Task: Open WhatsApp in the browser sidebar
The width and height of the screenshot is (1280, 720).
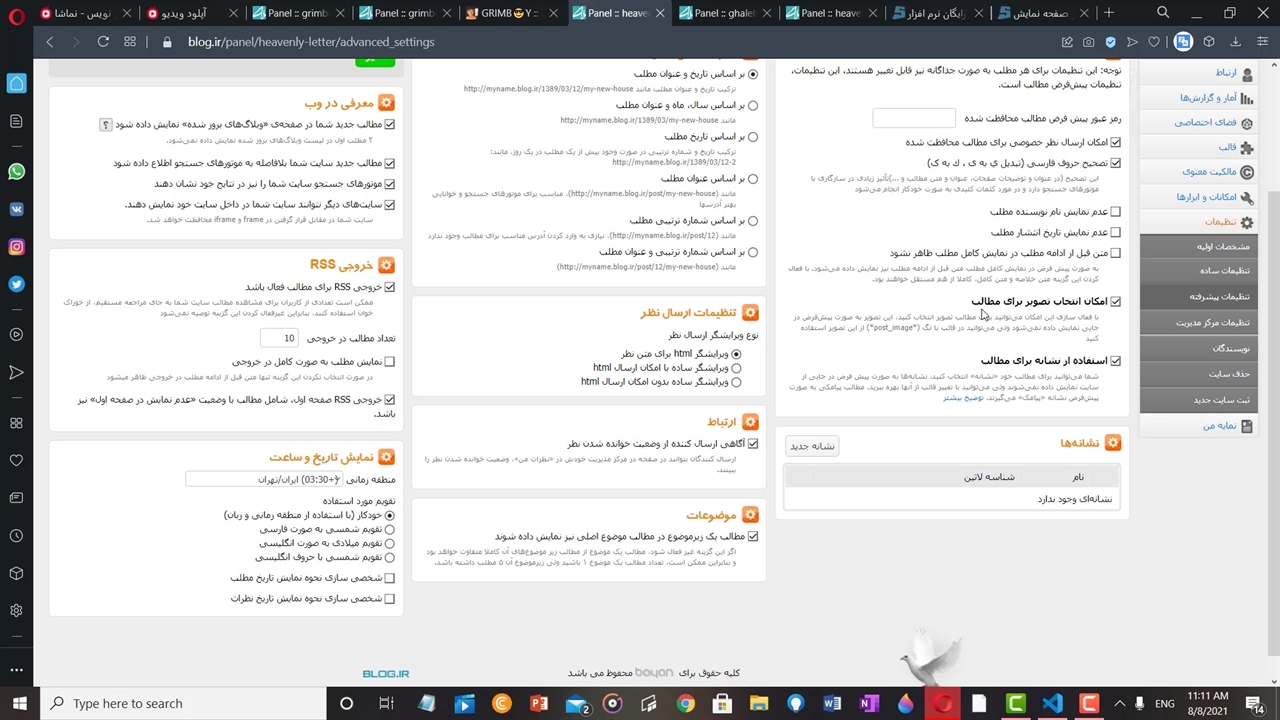Action: [x=16, y=172]
